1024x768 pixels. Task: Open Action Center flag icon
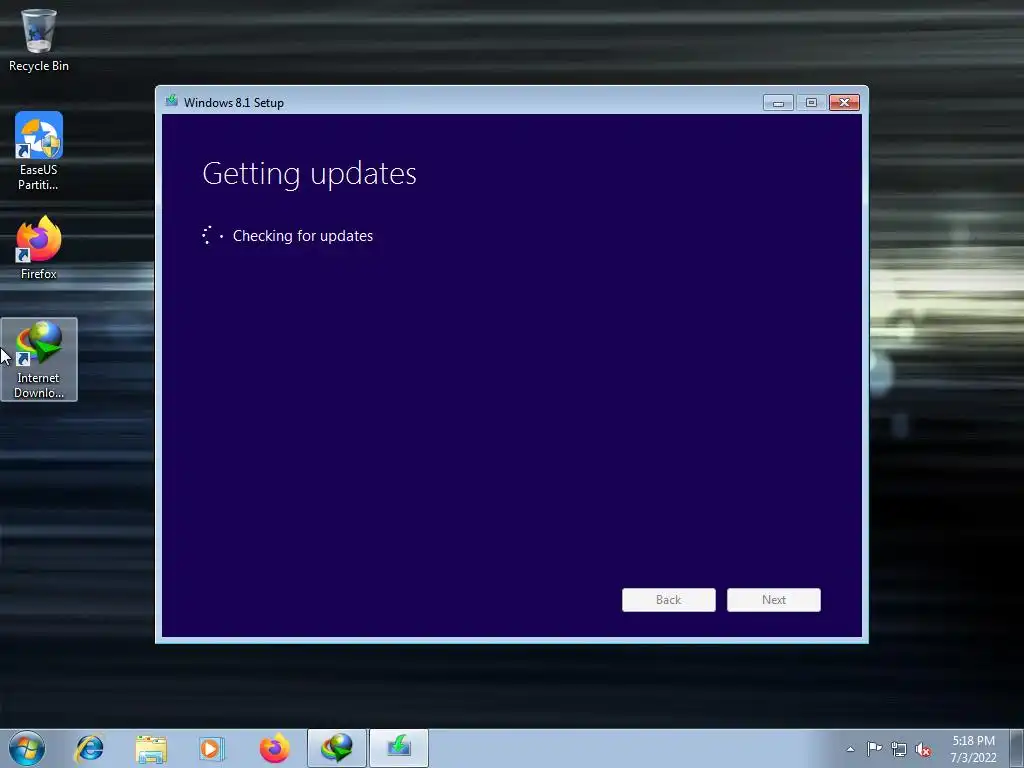pos(874,749)
